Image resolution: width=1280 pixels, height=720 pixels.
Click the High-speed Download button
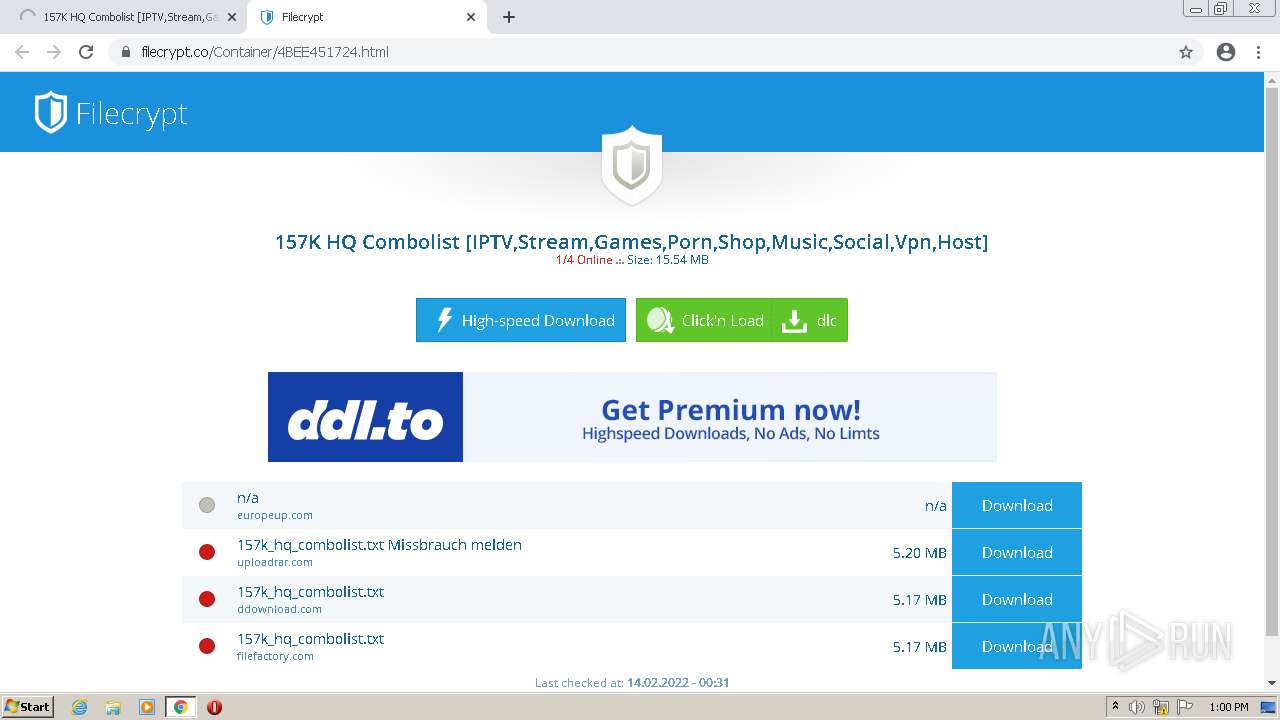pyautogui.click(x=521, y=320)
